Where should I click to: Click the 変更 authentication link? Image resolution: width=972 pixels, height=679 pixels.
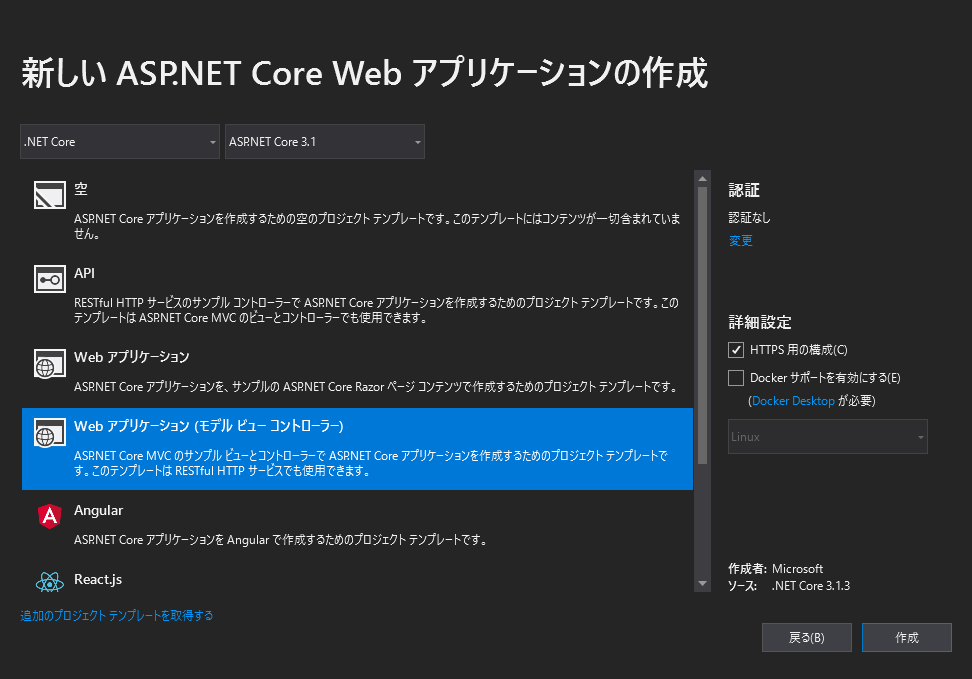pyautogui.click(x=740, y=241)
